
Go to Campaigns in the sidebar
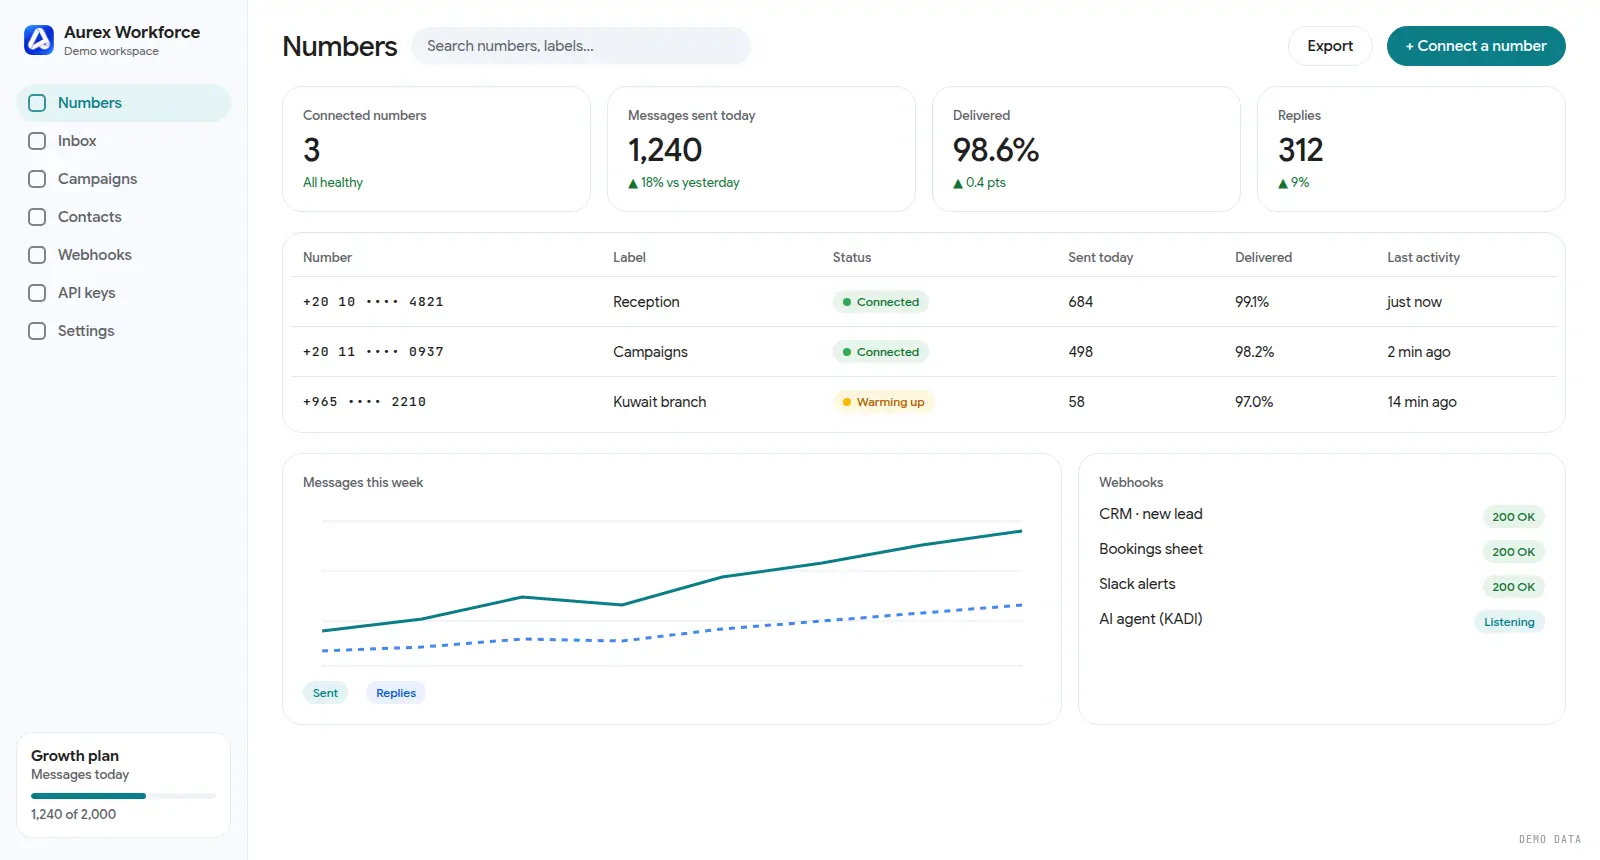(124, 179)
